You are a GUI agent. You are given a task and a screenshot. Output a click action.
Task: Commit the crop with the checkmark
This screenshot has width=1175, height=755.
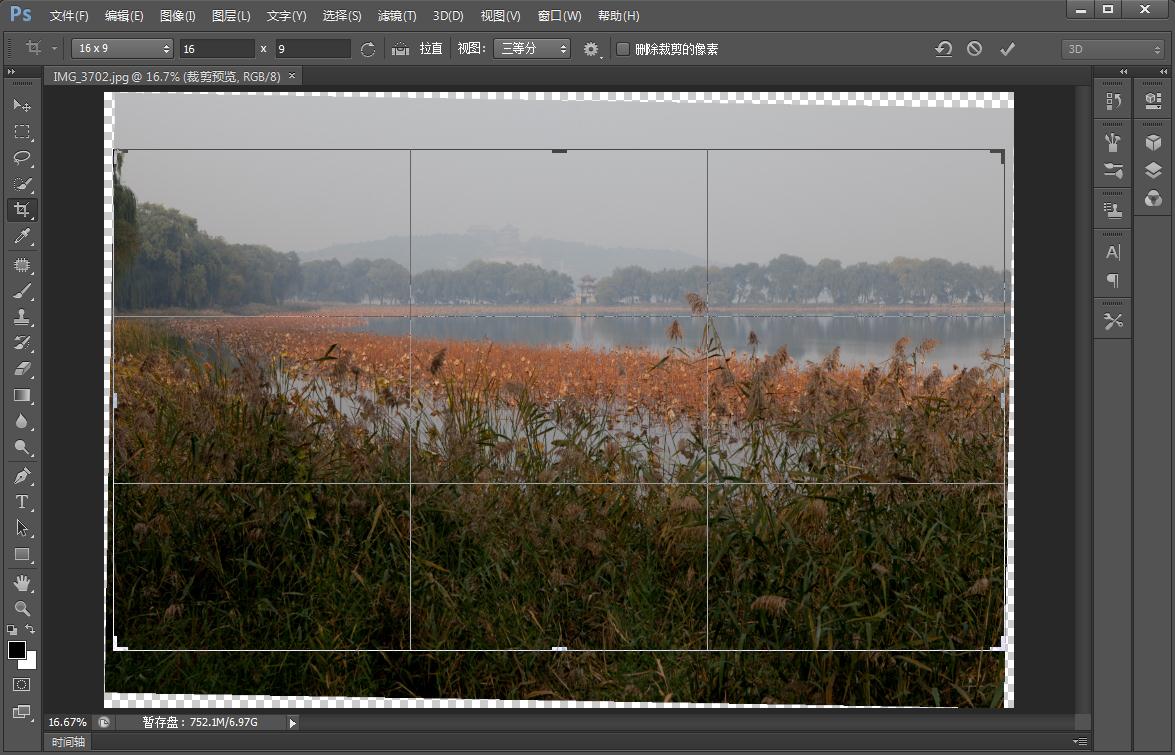click(1007, 49)
